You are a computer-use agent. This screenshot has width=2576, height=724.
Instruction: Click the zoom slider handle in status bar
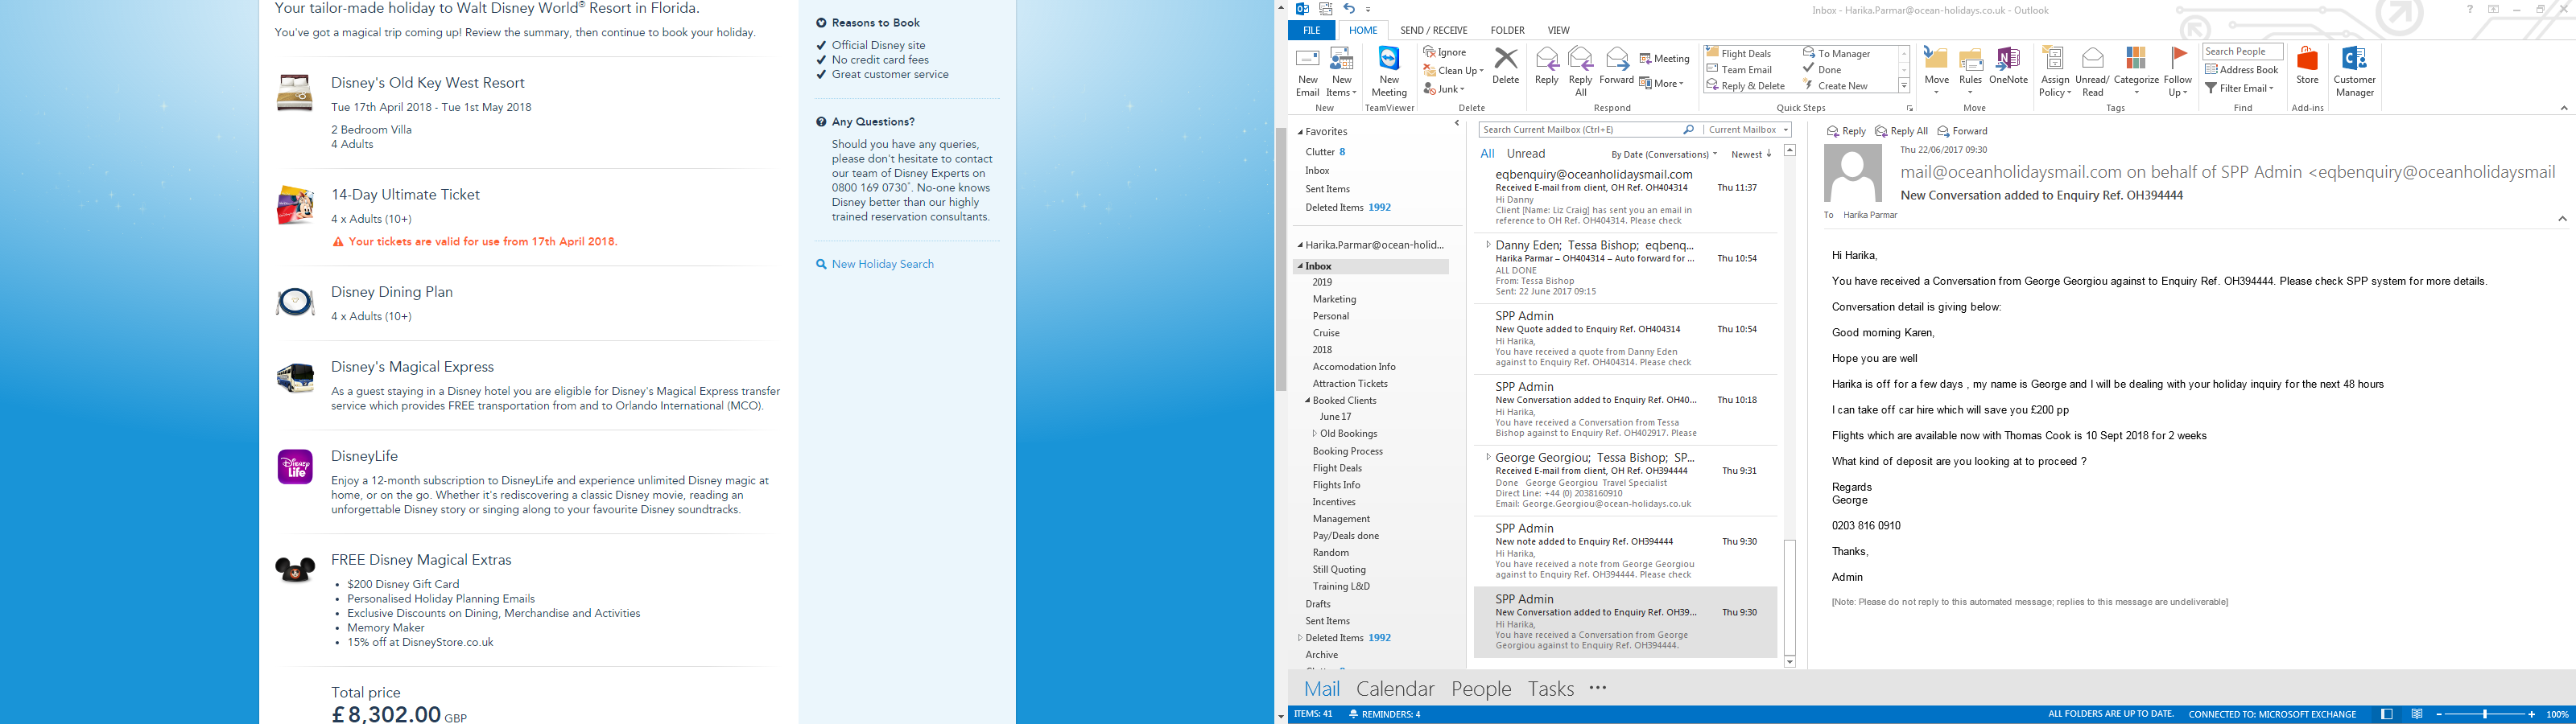click(x=2484, y=714)
